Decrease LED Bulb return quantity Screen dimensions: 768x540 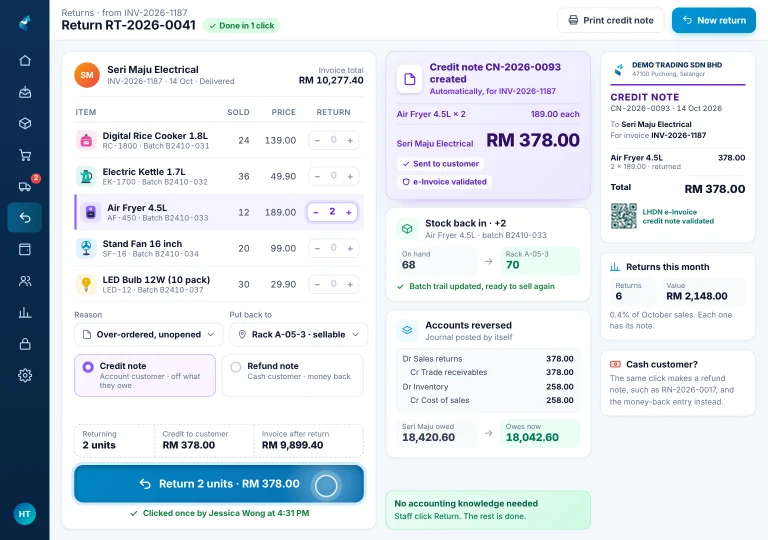[317, 284]
